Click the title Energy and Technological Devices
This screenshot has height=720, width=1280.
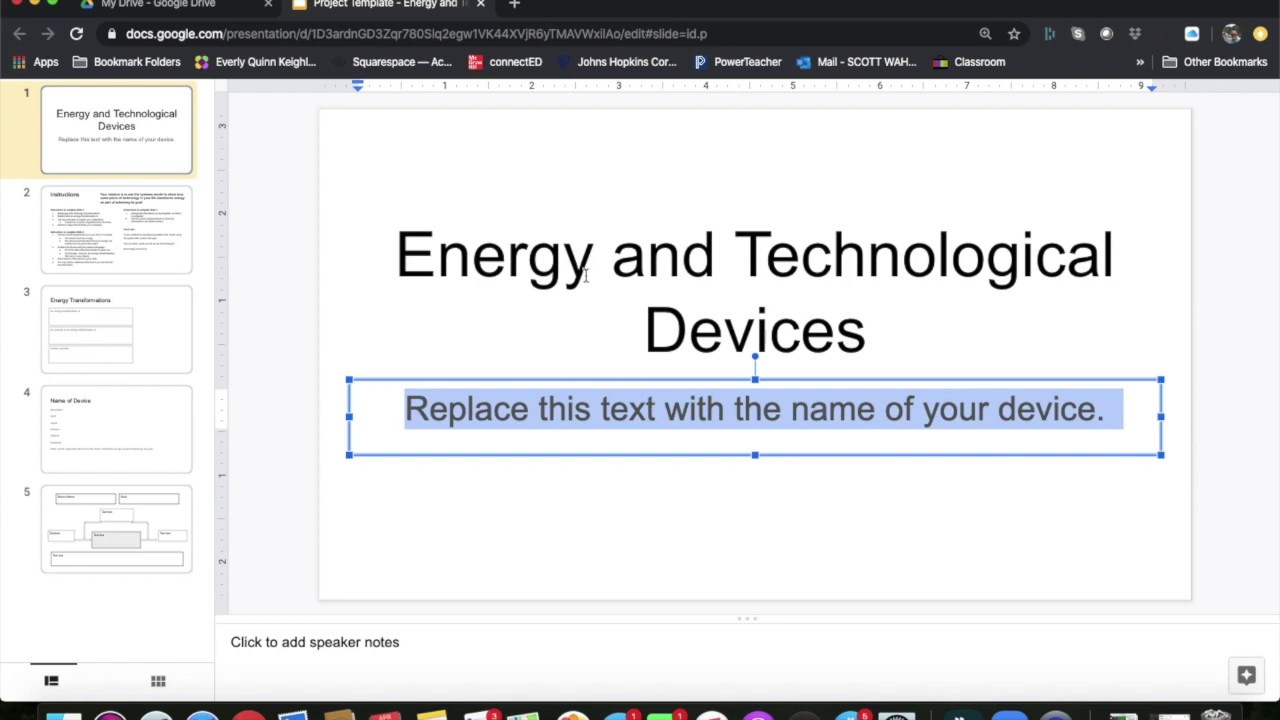pos(754,292)
